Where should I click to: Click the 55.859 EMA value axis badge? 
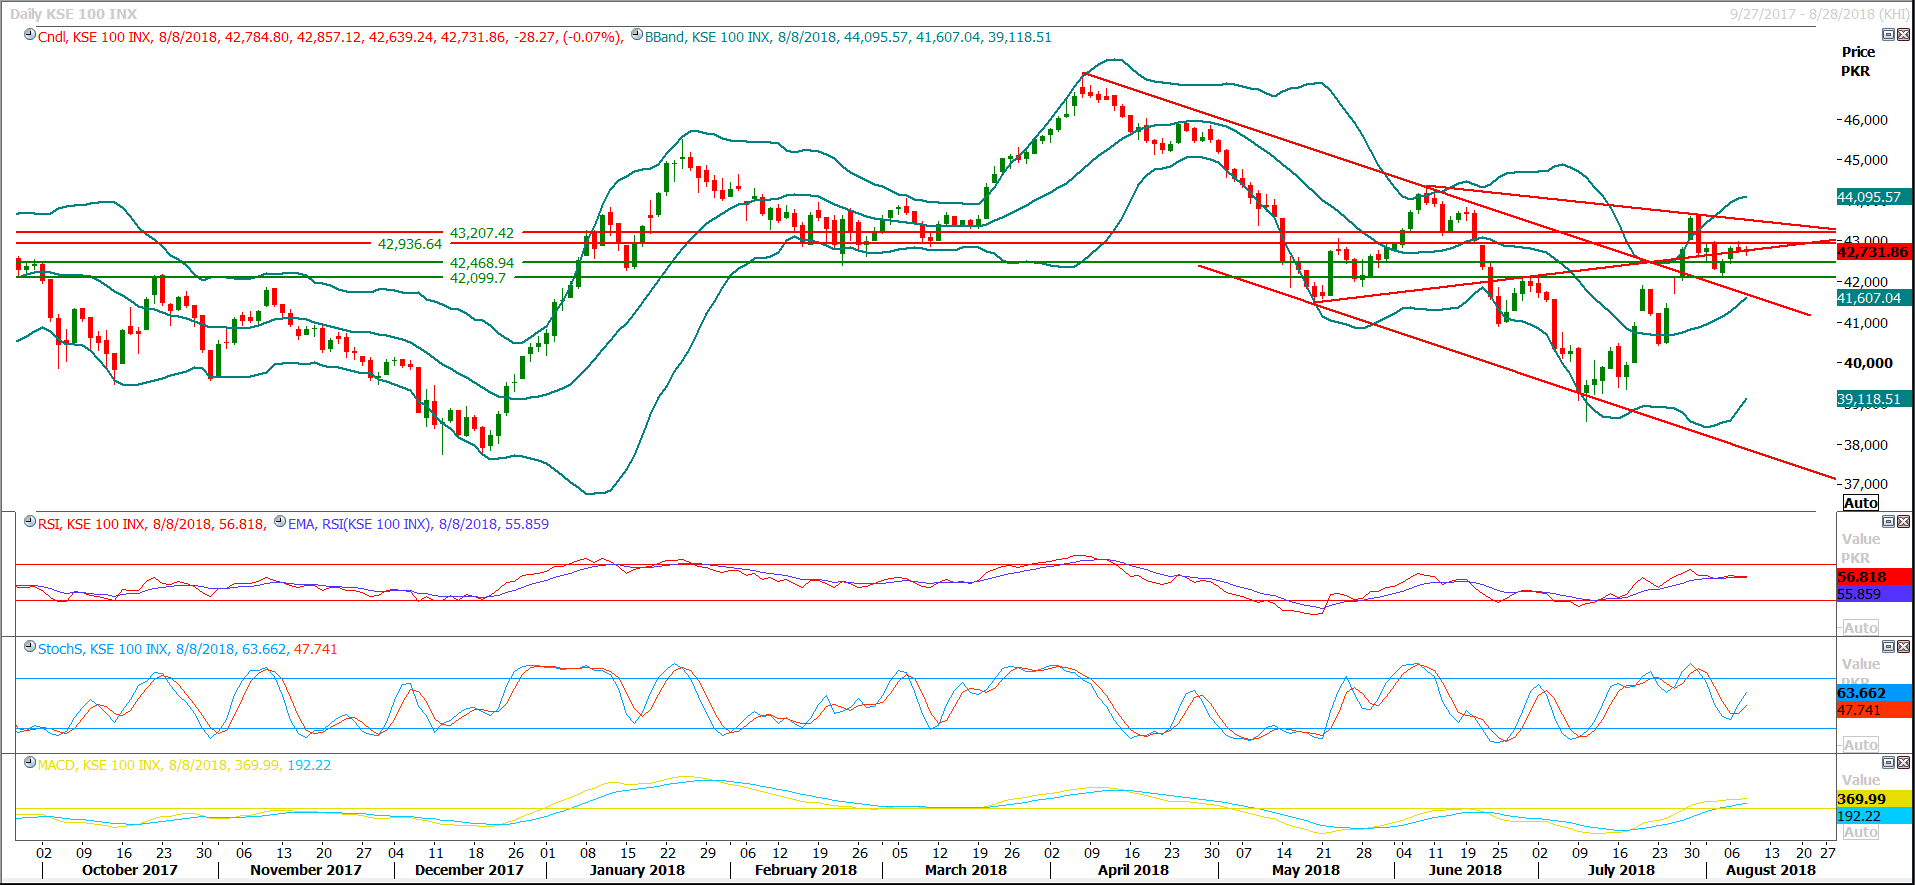(x=1874, y=594)
